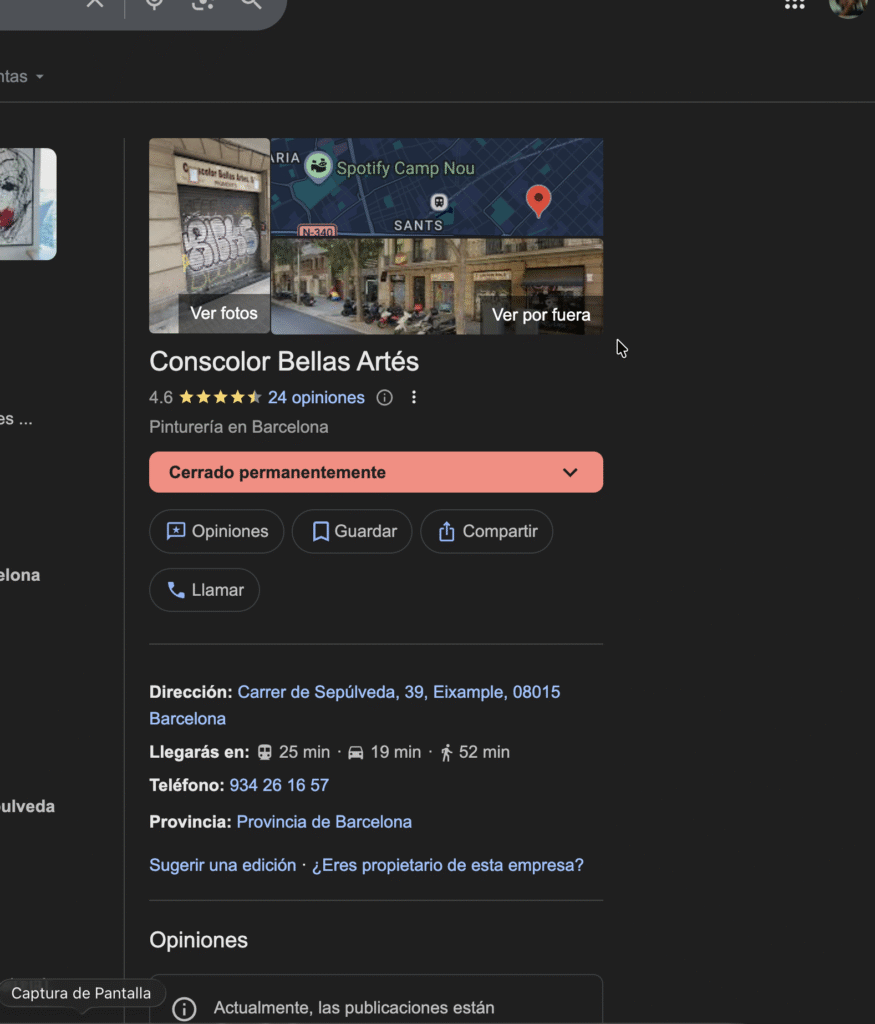Viewport: 875px width, 1024px height.
Task: Open the Carrer de Sepúlveda address link
Action: coord(398,692)
